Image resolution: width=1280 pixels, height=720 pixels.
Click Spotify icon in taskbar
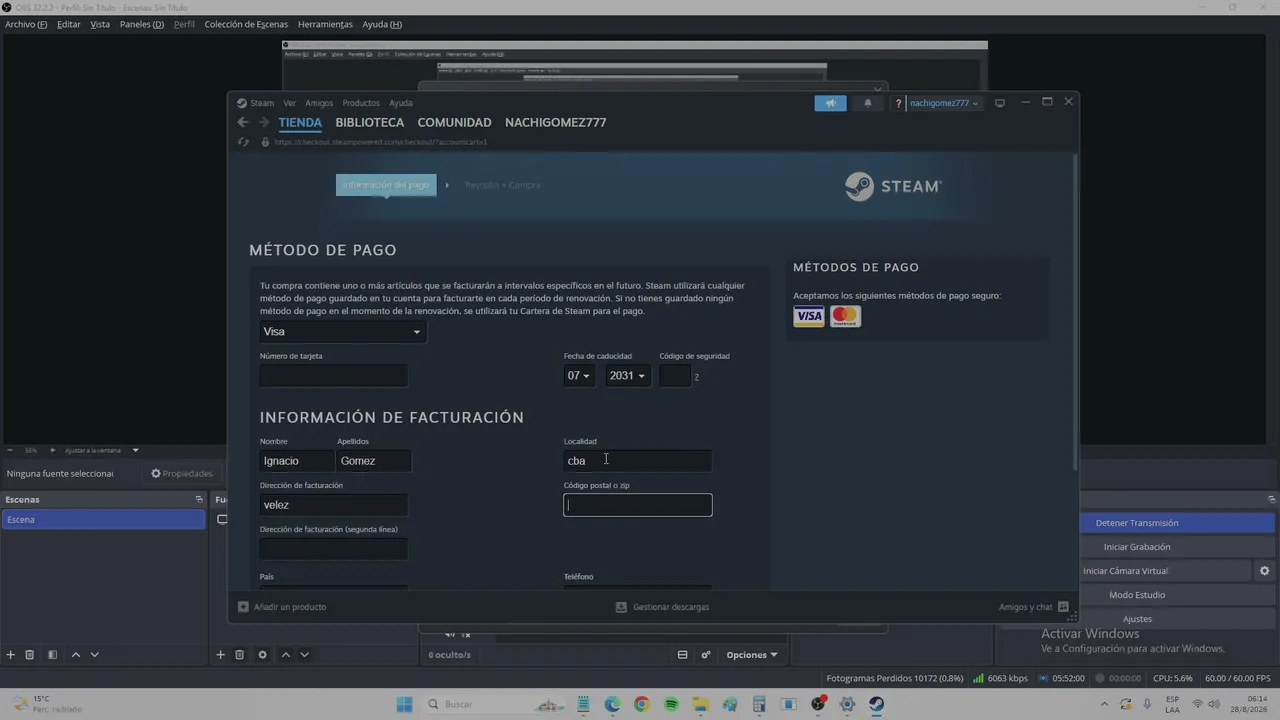671,704
